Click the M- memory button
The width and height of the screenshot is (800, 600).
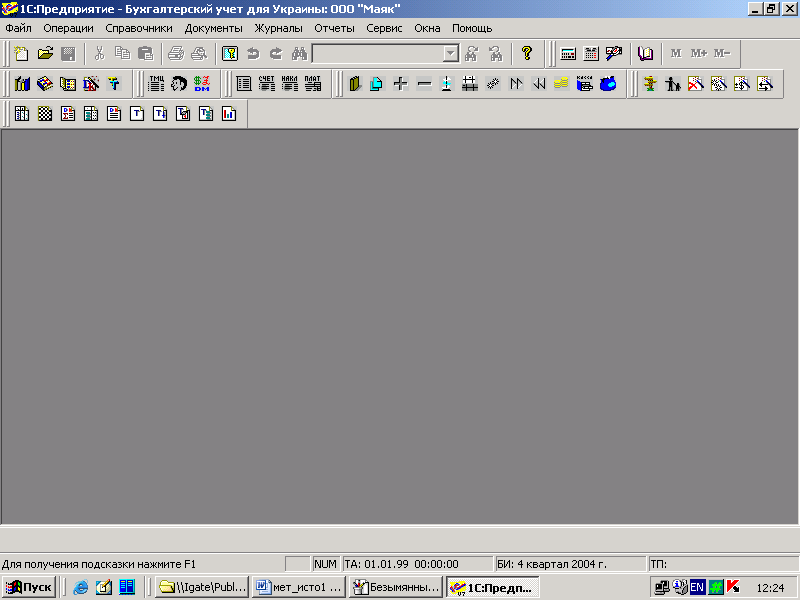[722, 54]
